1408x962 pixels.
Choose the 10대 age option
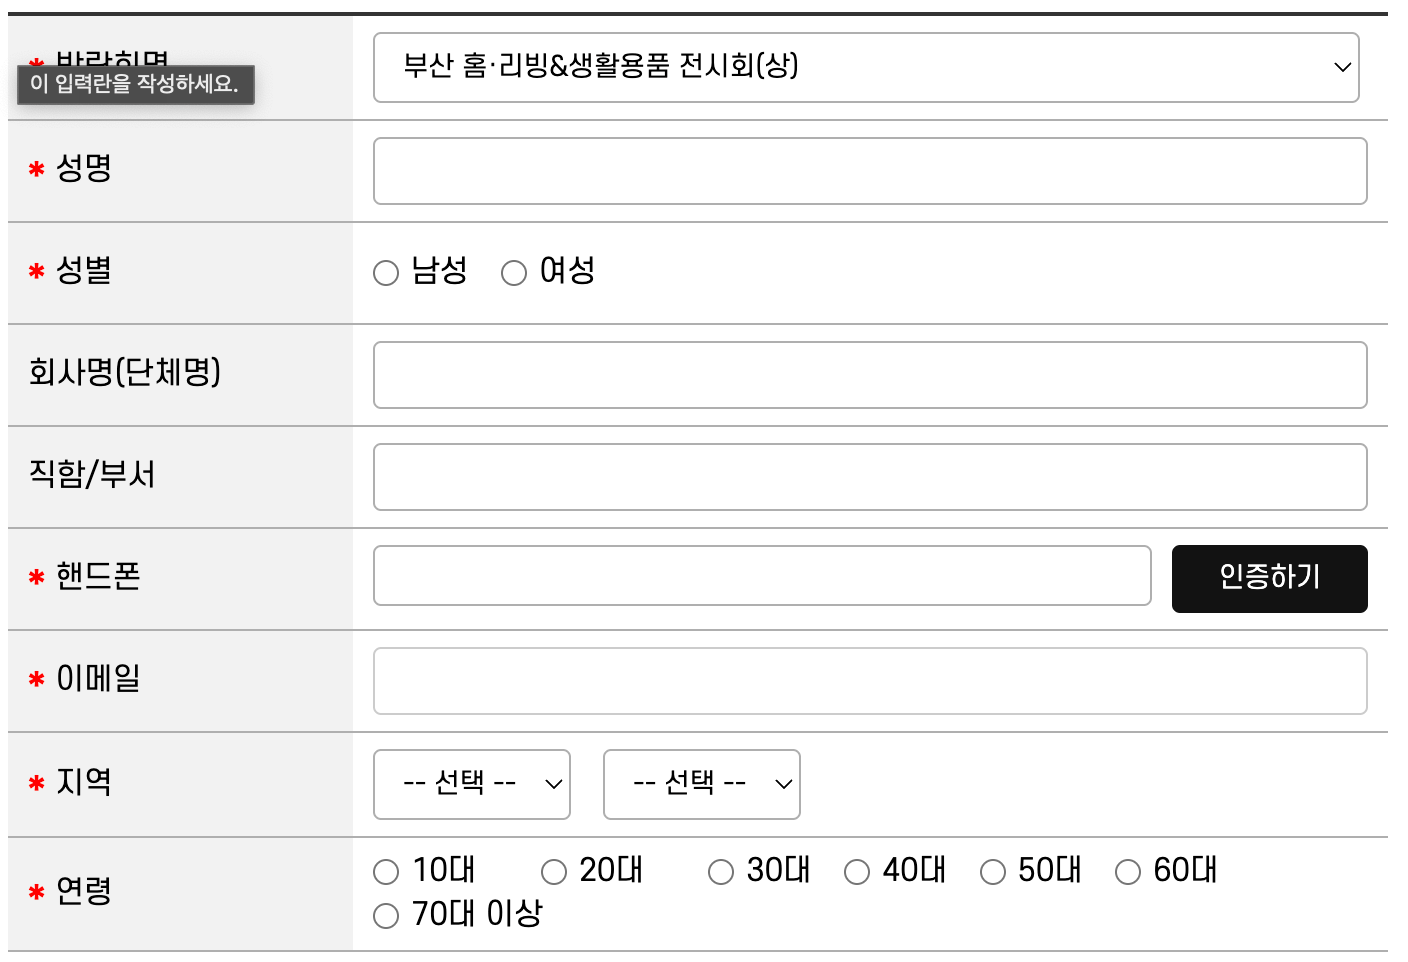pos(386,872)
